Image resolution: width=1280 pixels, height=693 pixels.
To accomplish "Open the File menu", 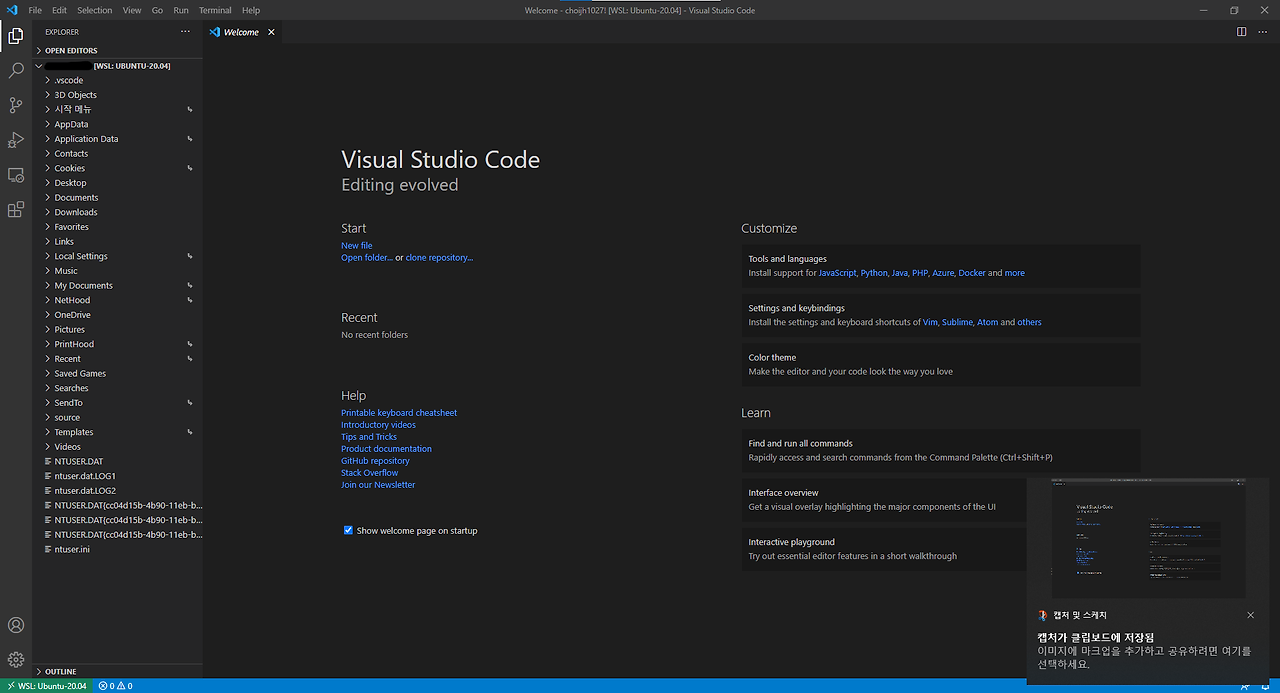I will [x=35, y=10].
